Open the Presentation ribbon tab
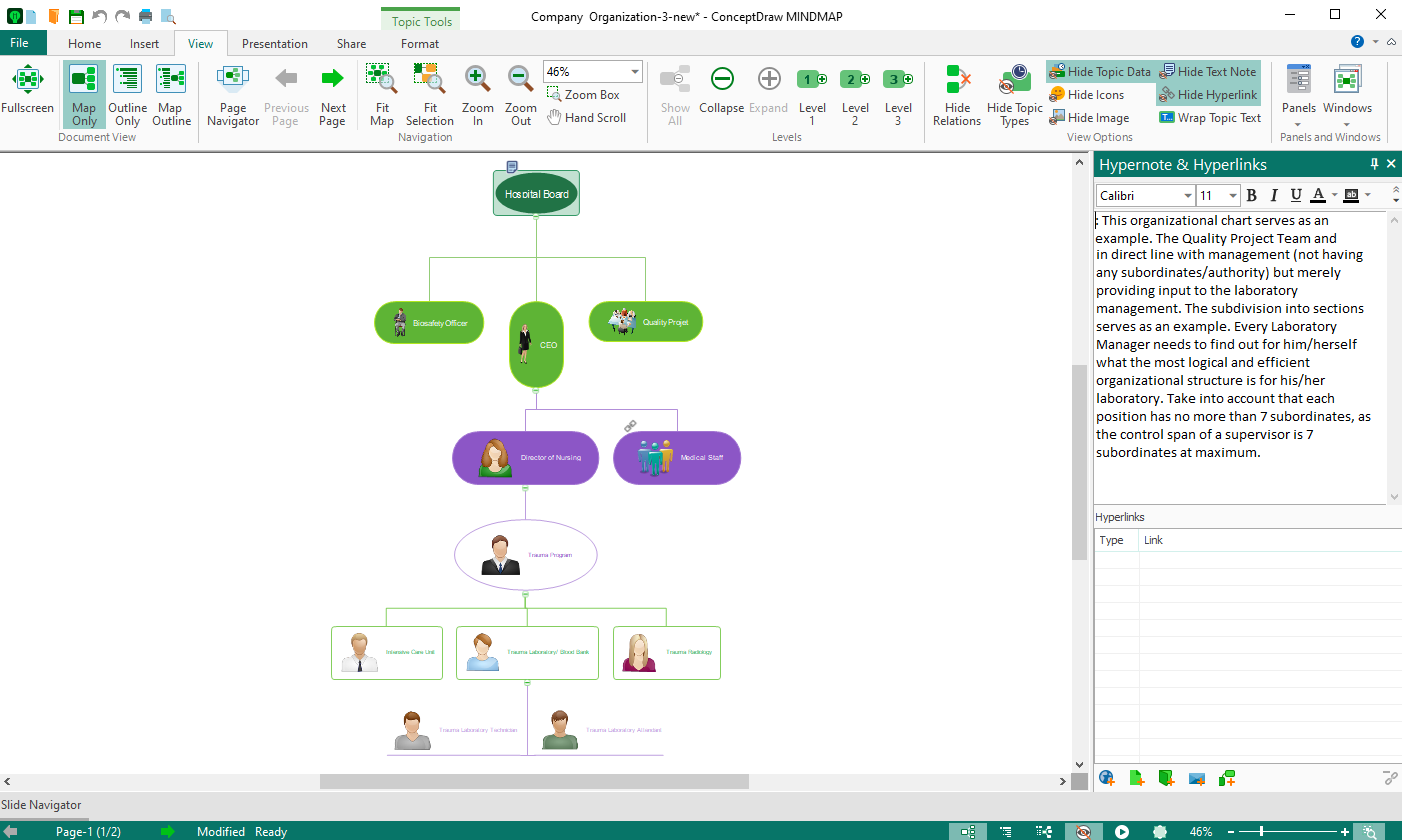Viewport: 1402px width, 840px height. pyautogui.click(x=275, y=43)
